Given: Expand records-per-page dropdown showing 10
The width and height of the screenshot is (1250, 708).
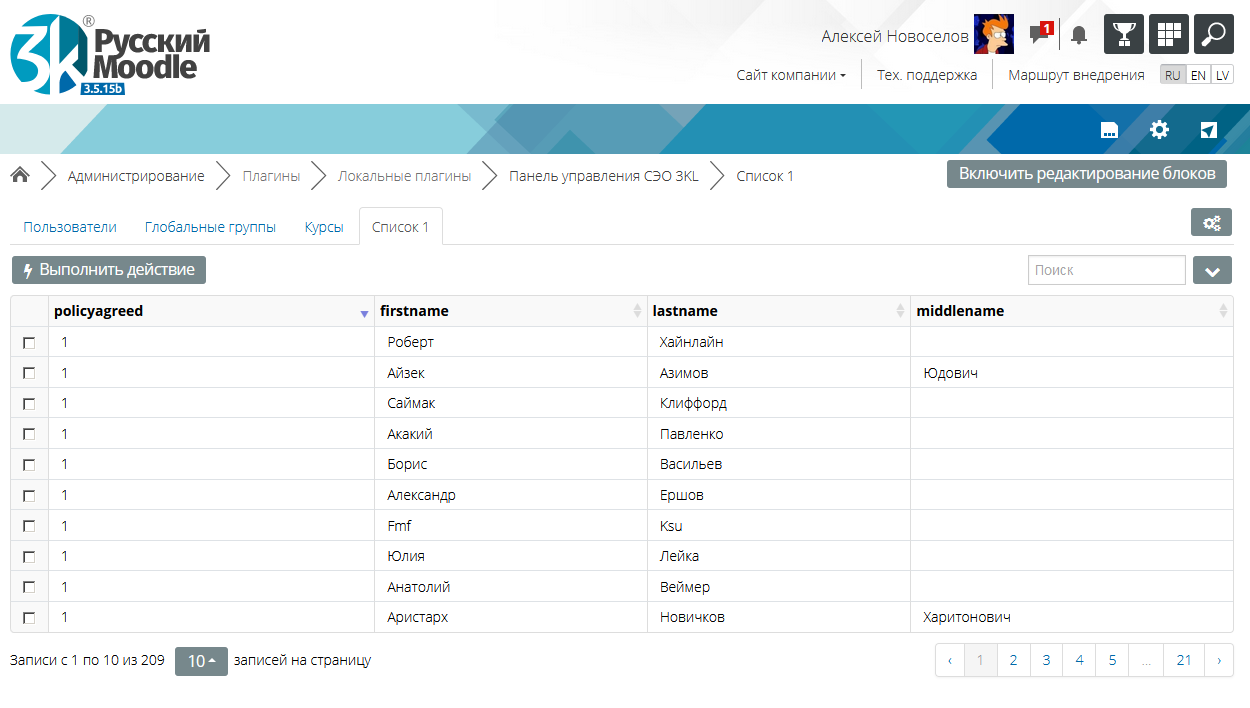Looking at the screenshot, I should pos(201,661).
